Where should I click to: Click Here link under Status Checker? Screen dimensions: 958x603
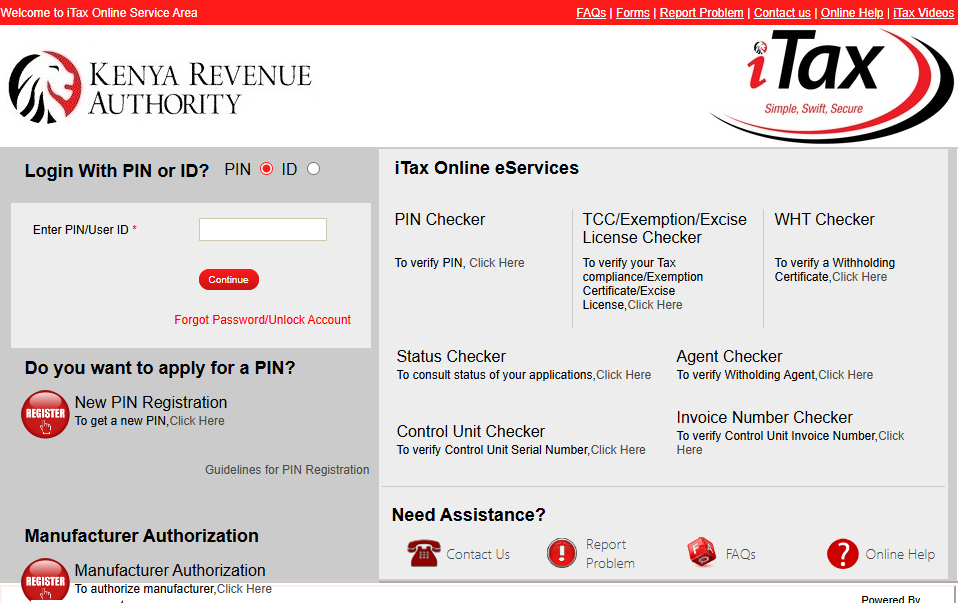623,375
